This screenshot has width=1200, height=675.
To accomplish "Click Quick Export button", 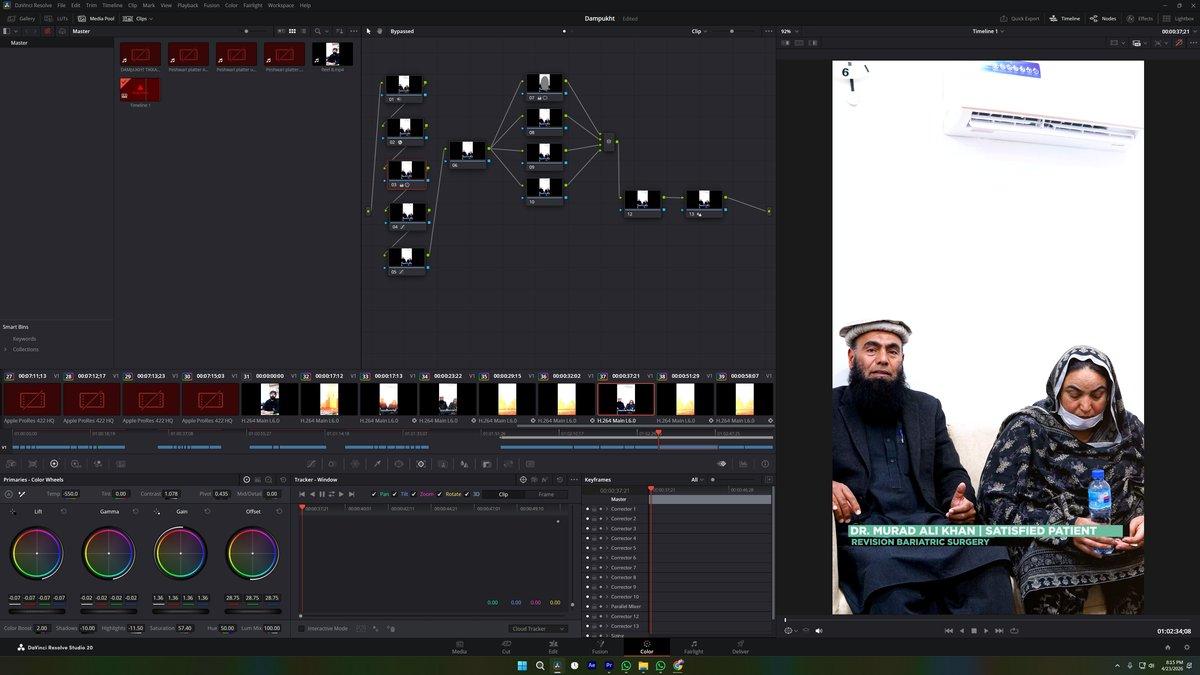I will click(x=1020, y=18).
